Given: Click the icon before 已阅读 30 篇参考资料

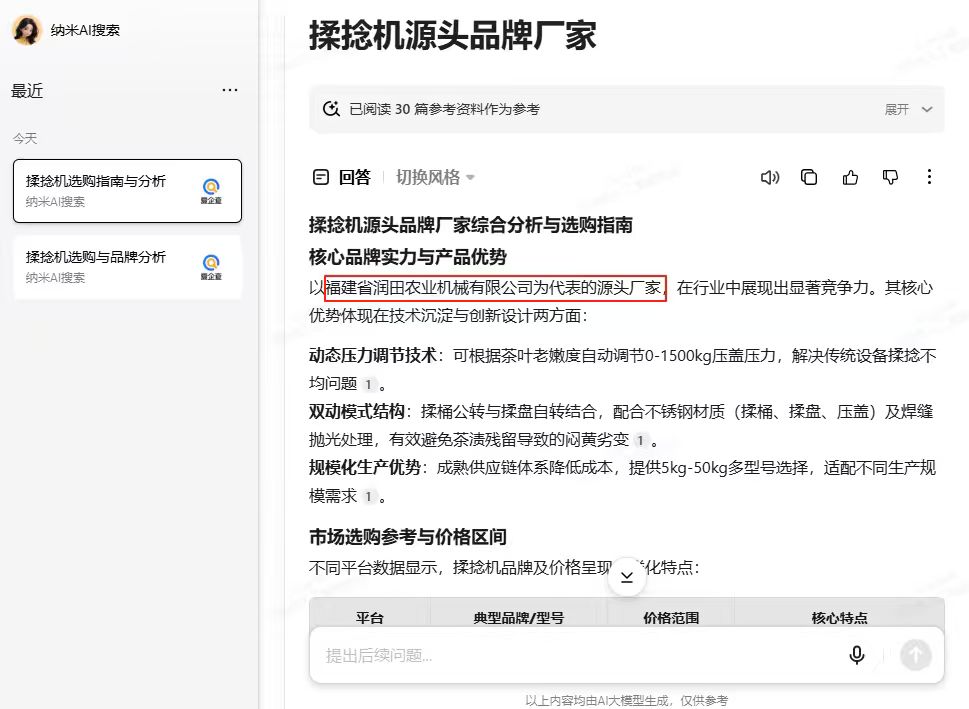Looking at the screenshot, I should coord(331,109).
